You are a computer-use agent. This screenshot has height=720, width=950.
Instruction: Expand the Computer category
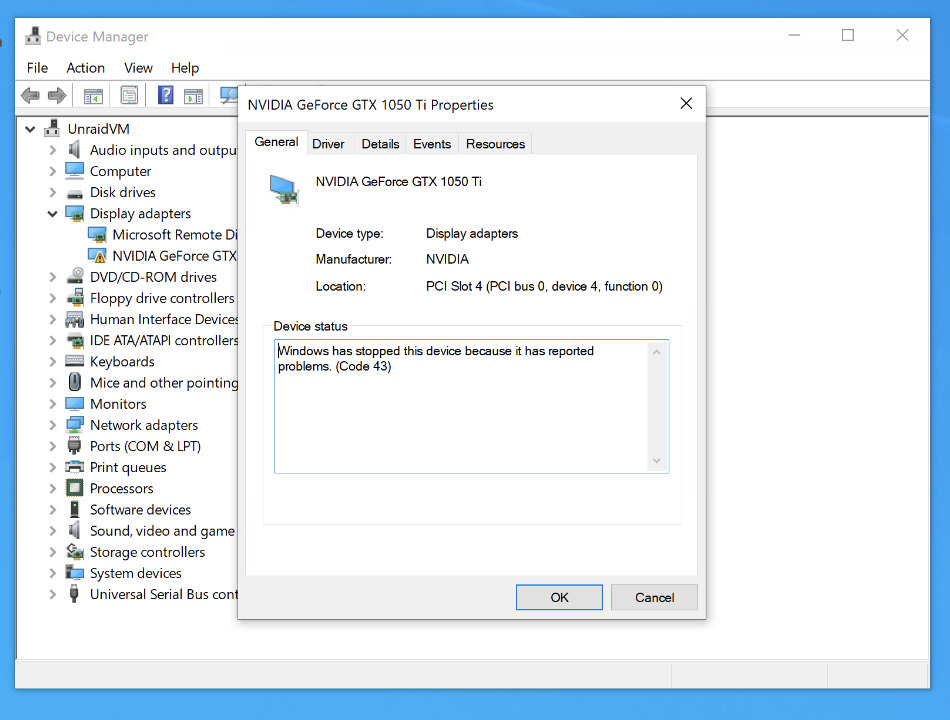pos(53,172)
